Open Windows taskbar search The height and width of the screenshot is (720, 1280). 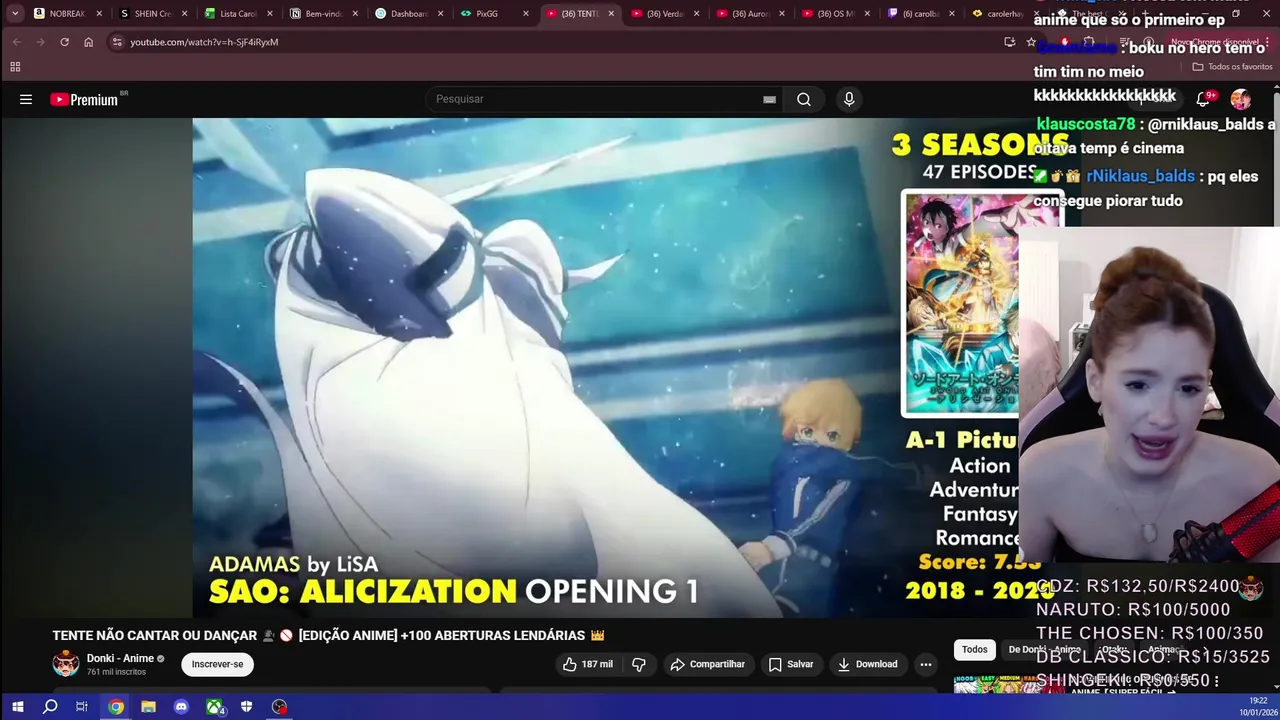pos(50,707)
